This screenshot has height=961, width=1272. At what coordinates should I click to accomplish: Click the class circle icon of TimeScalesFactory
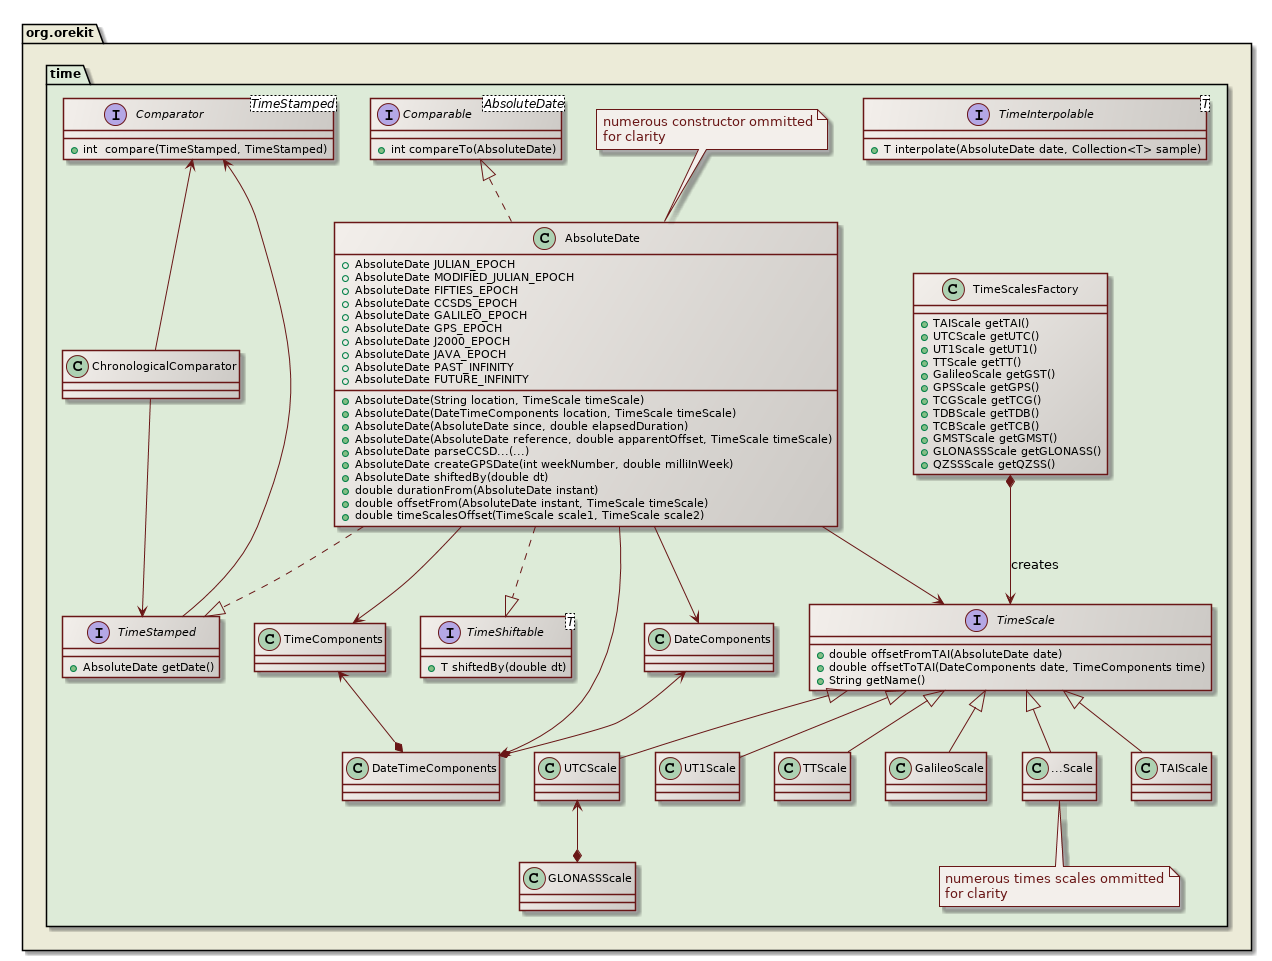[953, 289]
